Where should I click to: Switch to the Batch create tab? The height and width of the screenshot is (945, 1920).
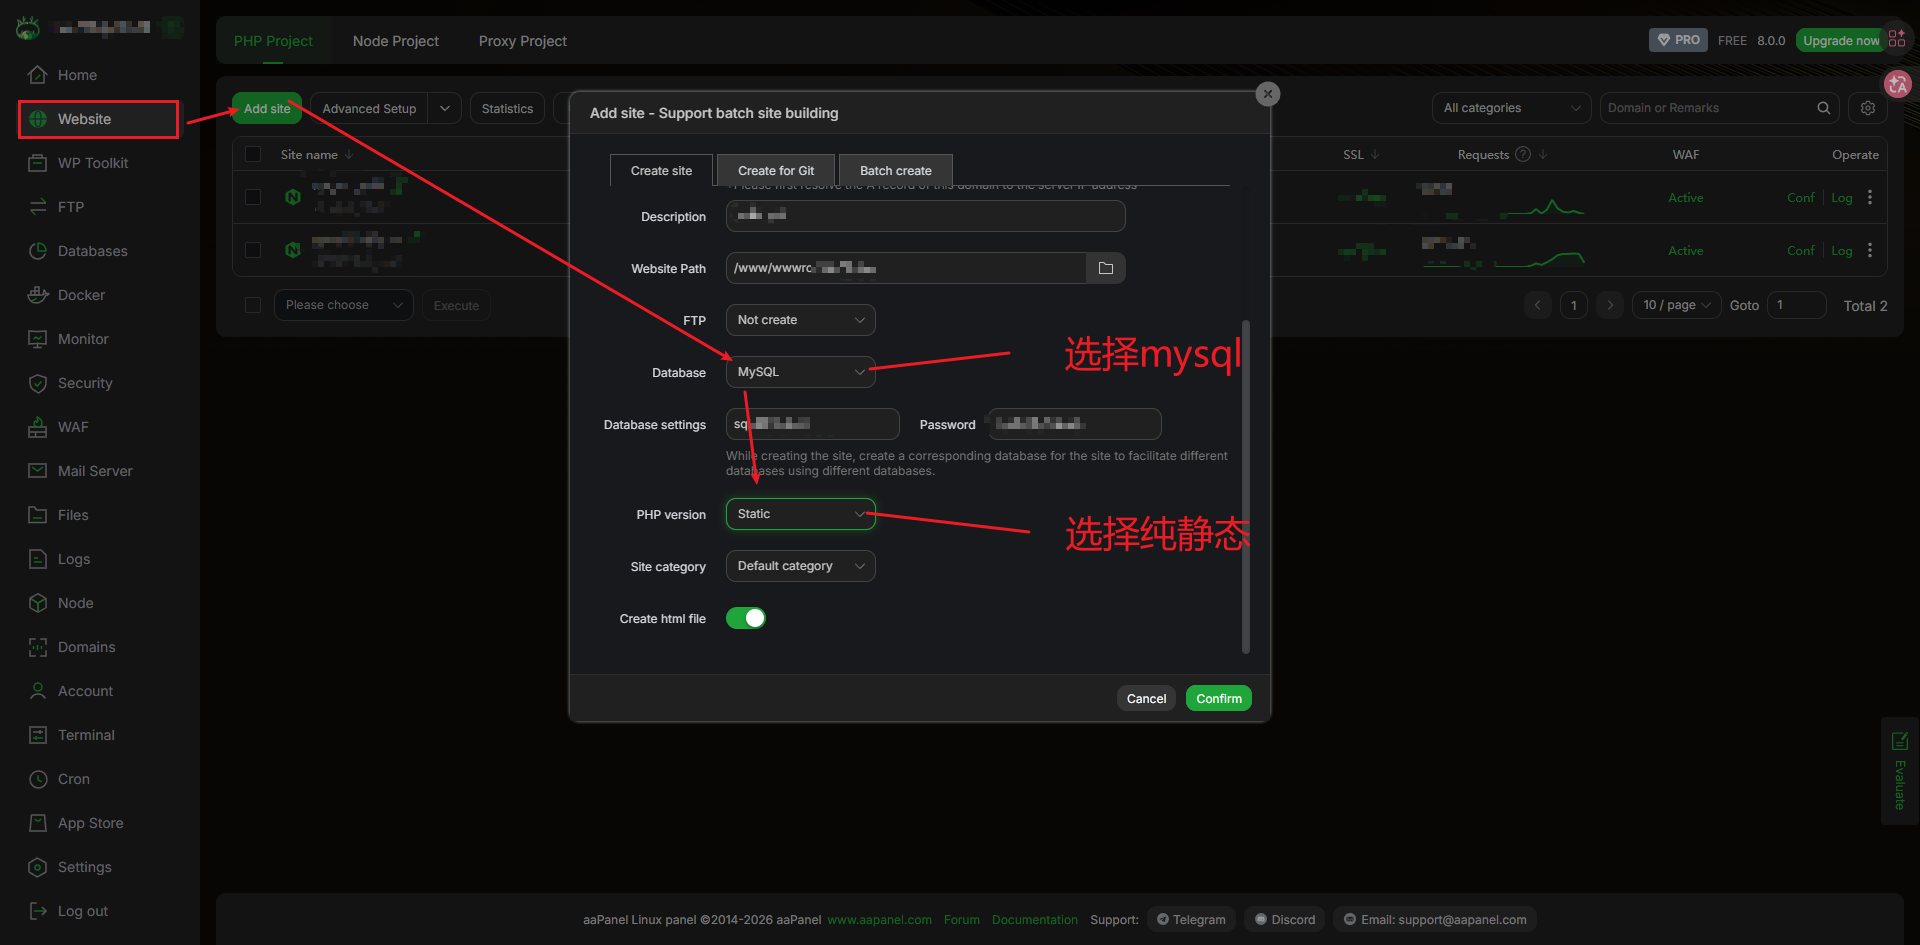coord(895,171)
